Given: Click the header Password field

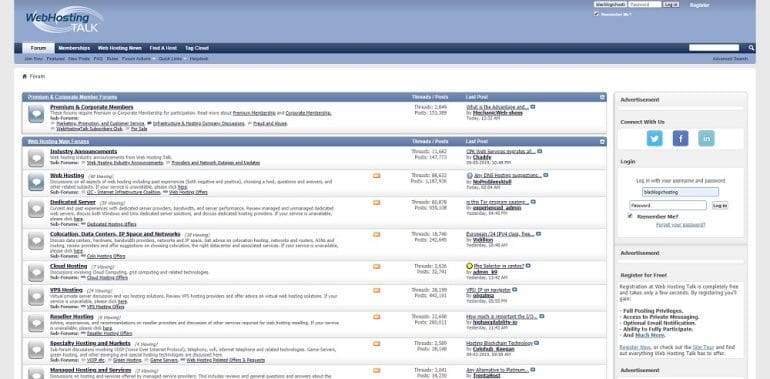Looking at the screenshot, I should tap(645, 4).
